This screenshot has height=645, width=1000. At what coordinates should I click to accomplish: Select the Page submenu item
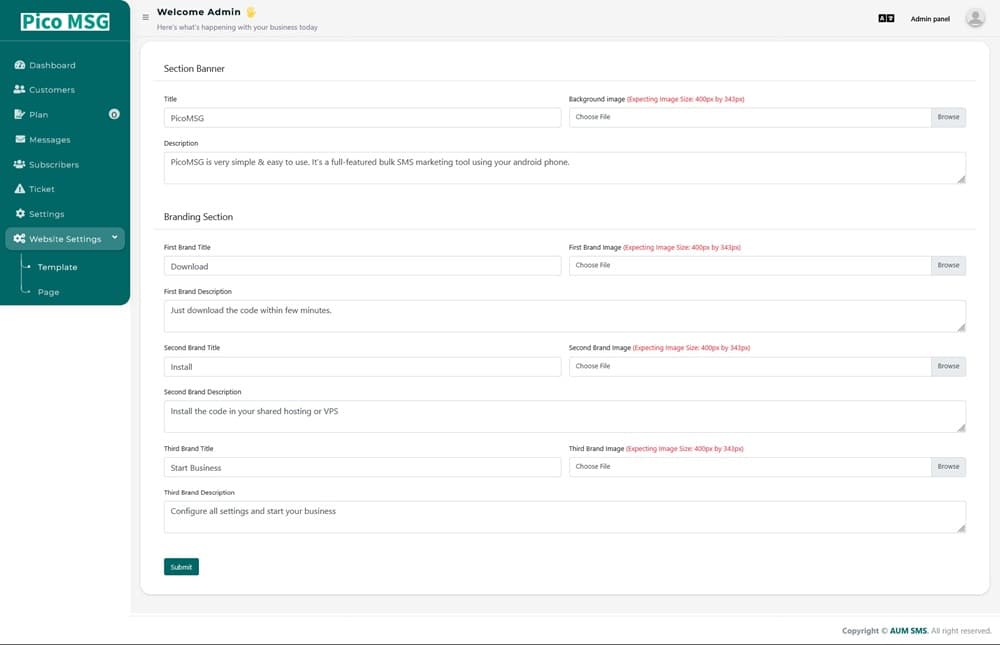pos(48,292)
